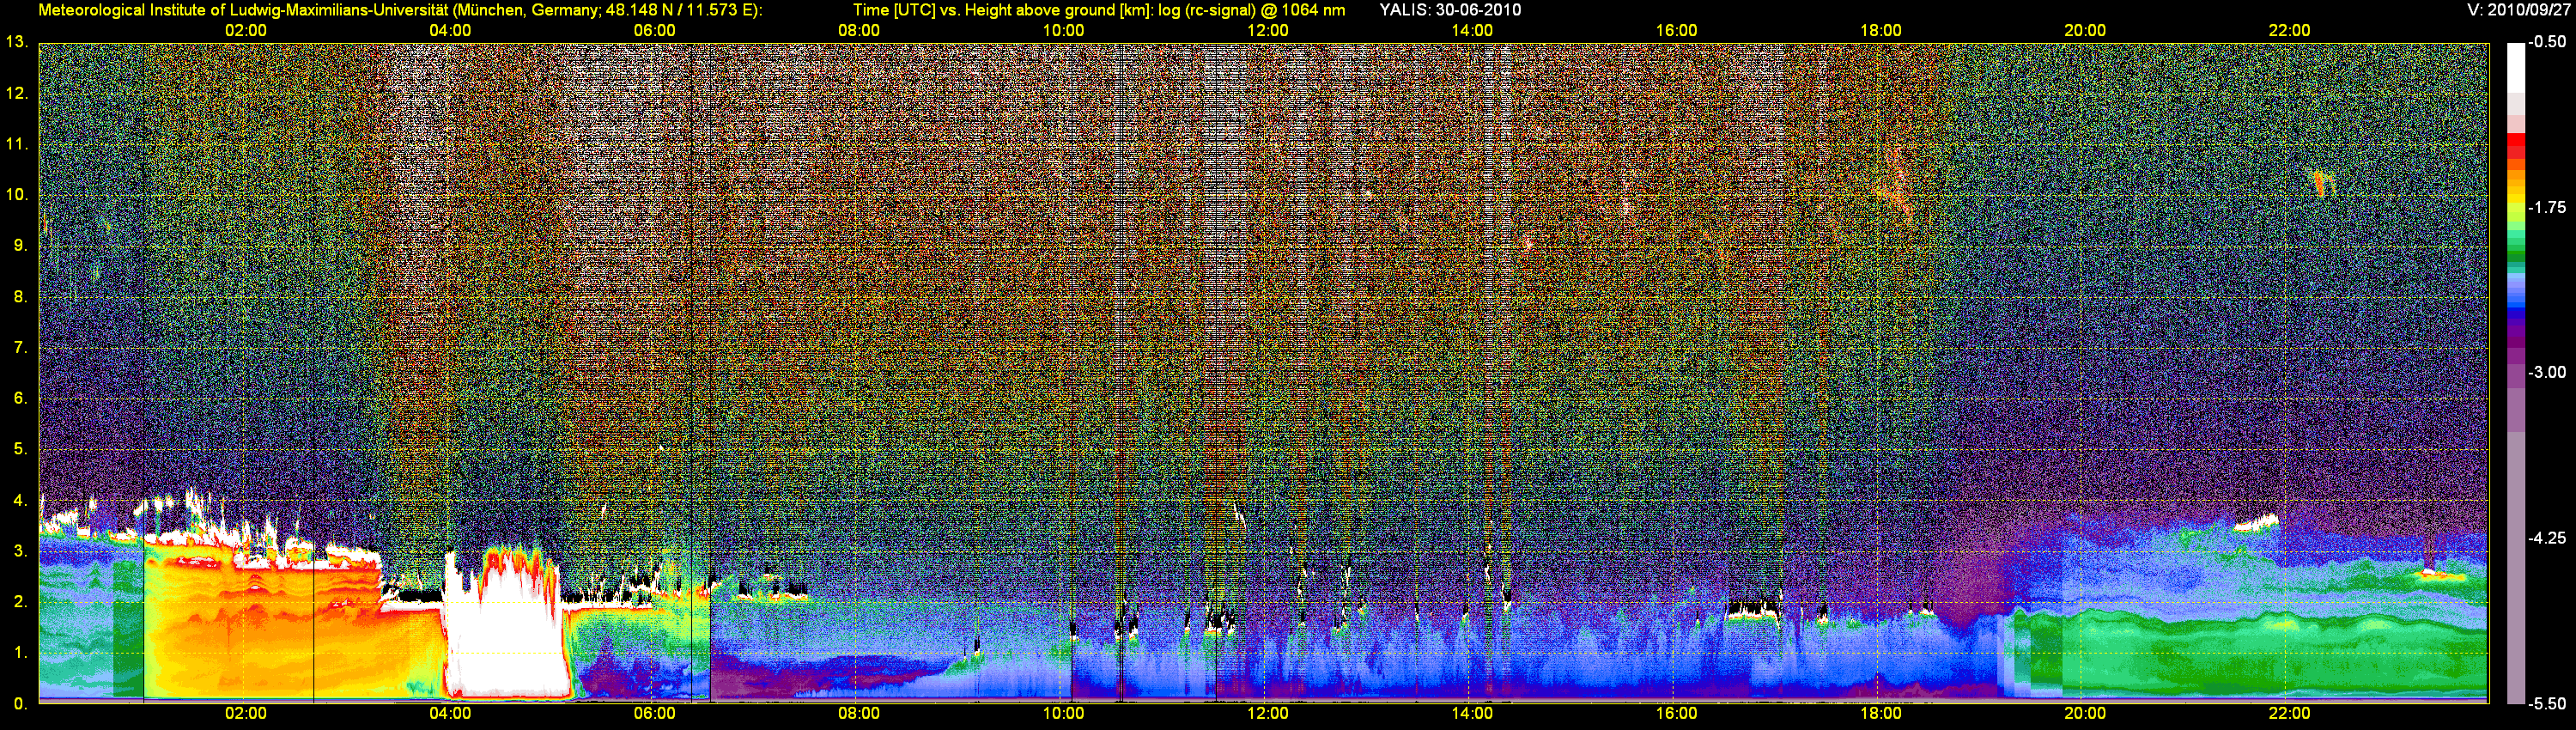Screen dimensions: 2576x730
Task: Click the '8.' height axis label
Action: (19, 296)
